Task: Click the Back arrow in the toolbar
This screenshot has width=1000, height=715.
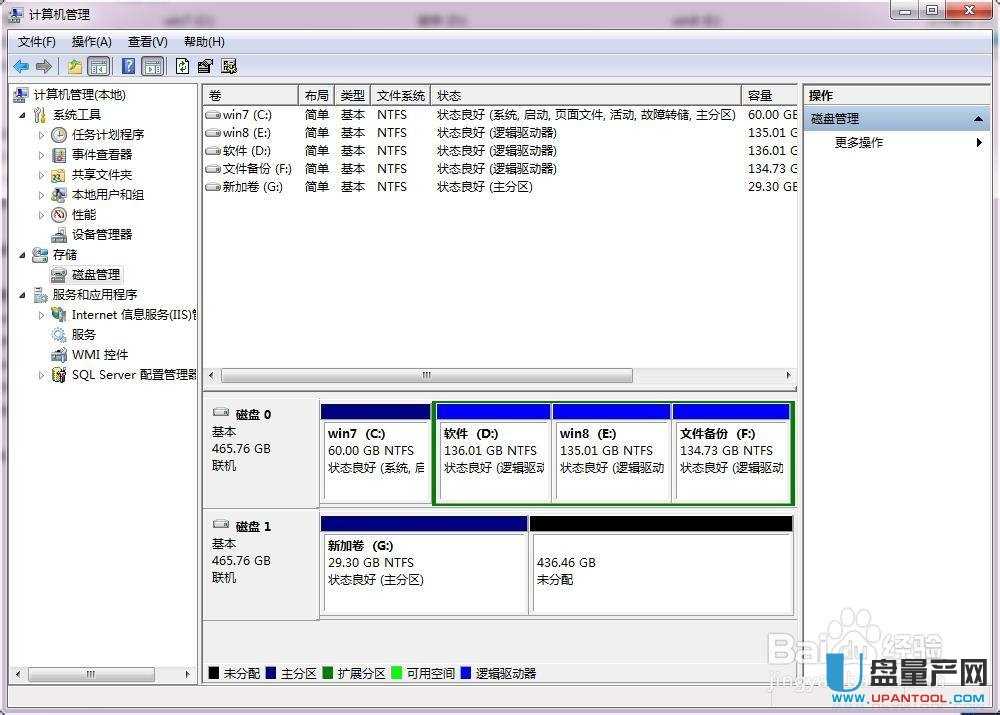Action: (21, 66)
